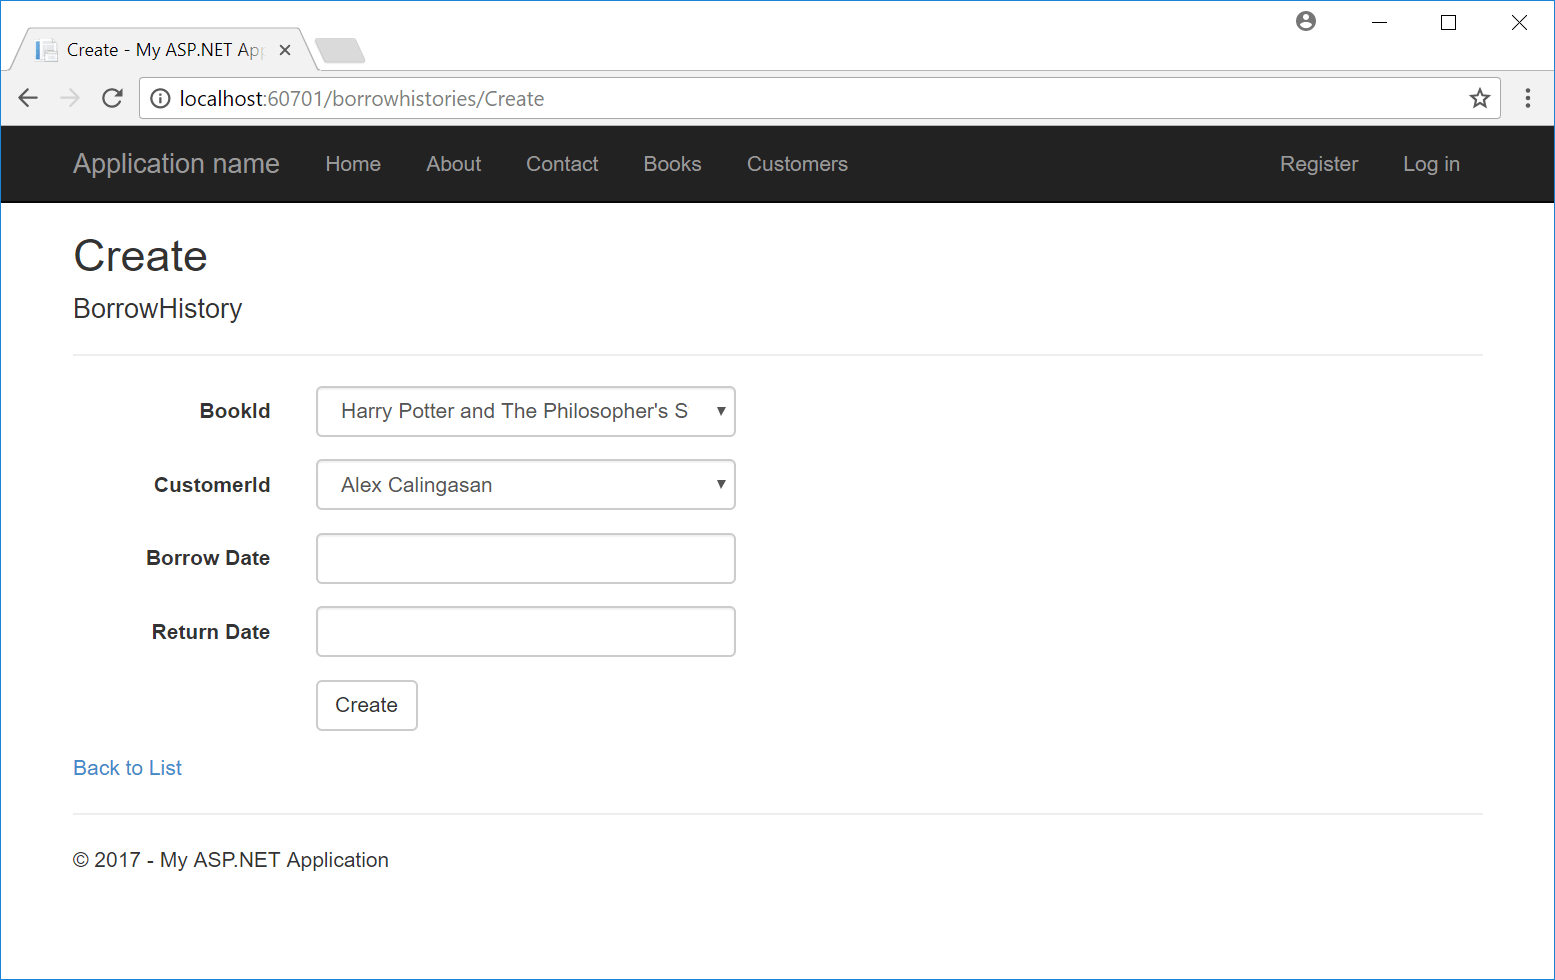The height and width of the screenshot is (980, 1555).
Task: Go back to the previous page
Action: pos(28,98)
